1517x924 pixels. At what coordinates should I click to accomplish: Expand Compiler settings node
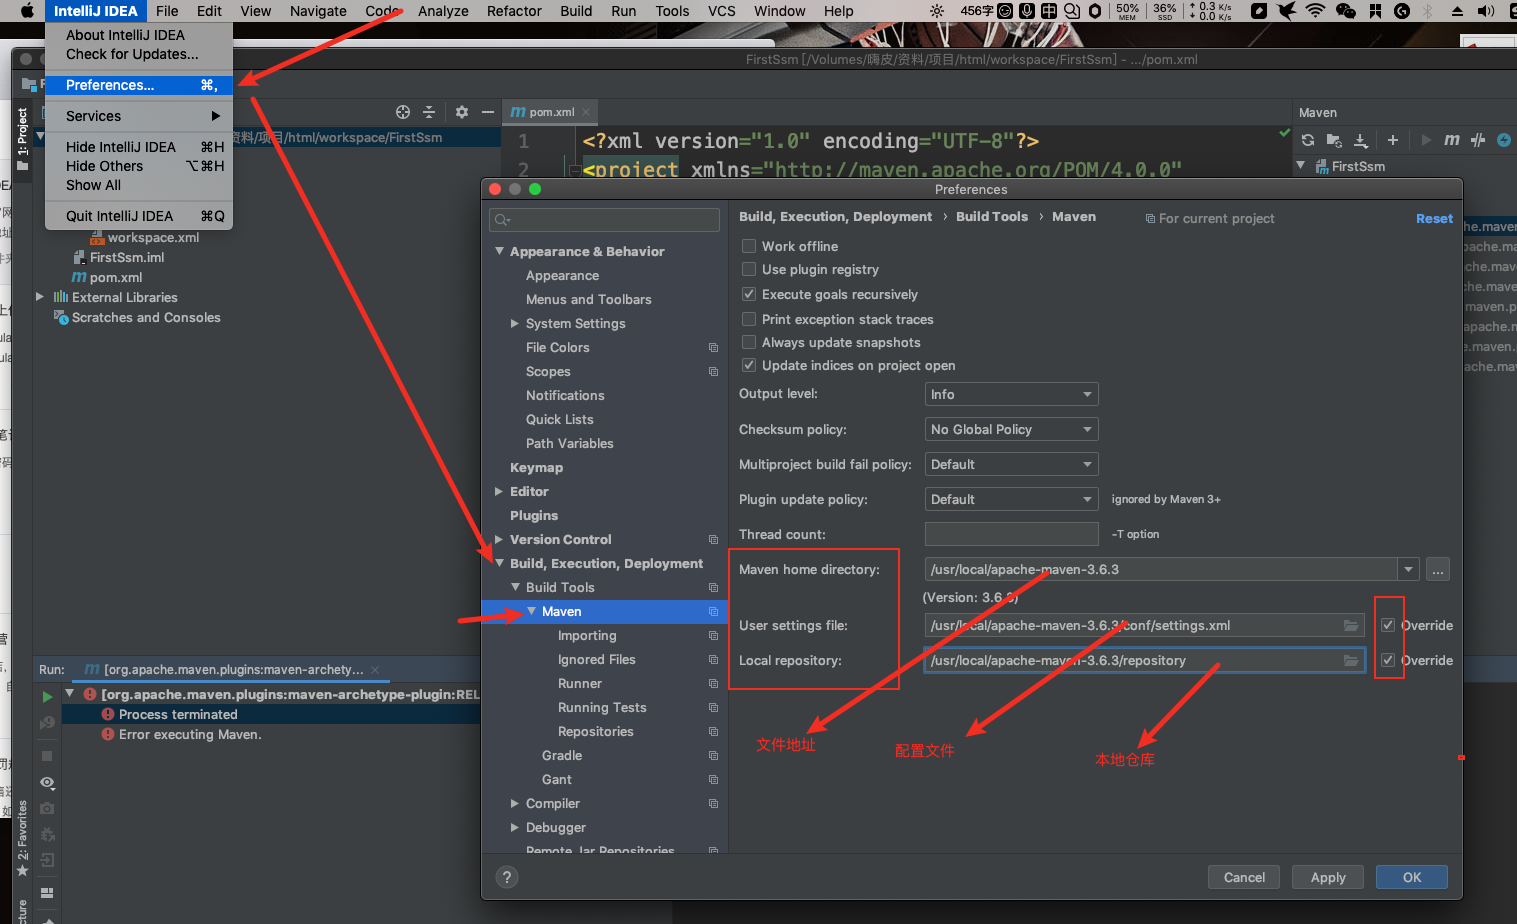pyautogui.click(x=515, y=803)
